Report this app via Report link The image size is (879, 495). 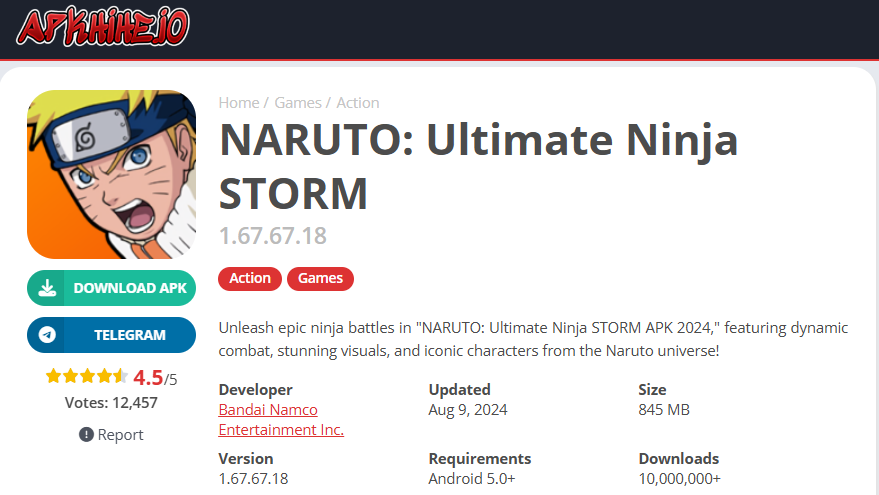112,434
